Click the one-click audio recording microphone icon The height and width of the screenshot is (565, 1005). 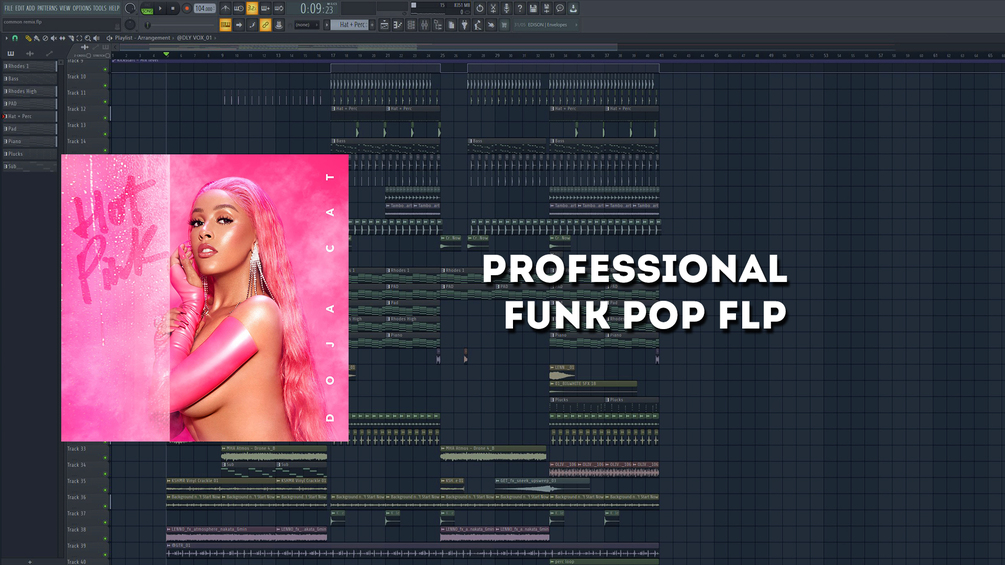coord(507,8)
